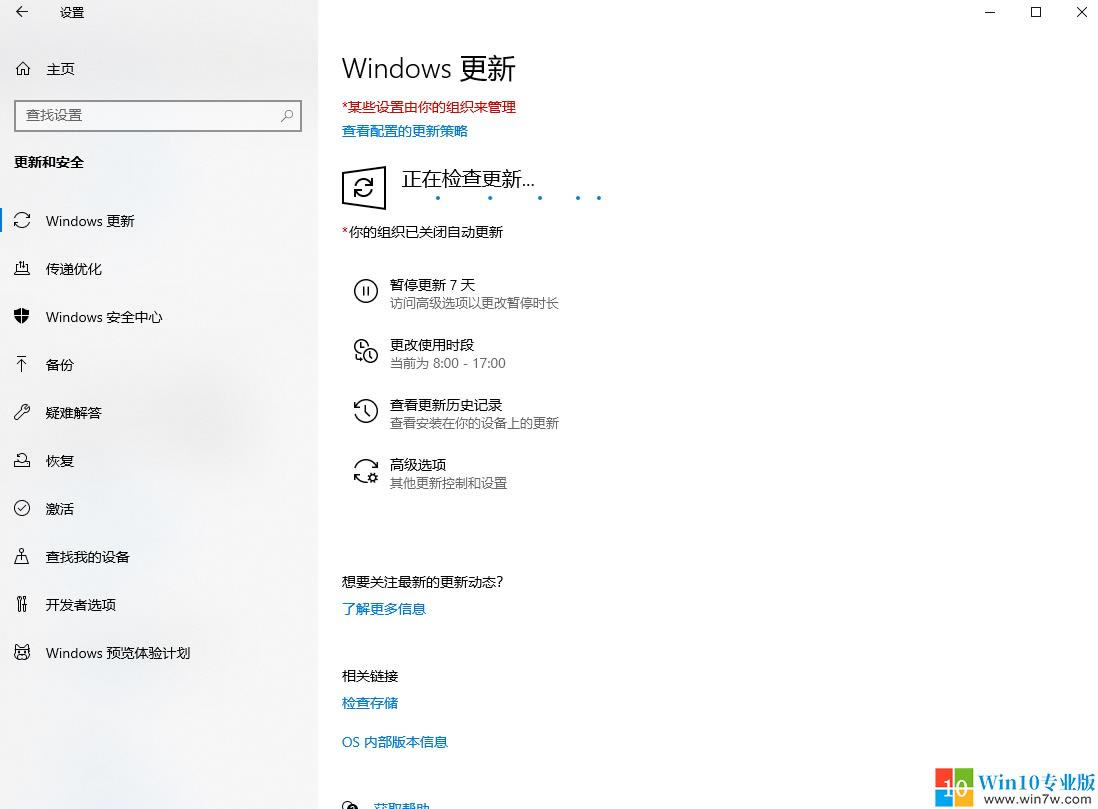The height and width of the screenshot is (809, 1098).
Task: Open the 检查存储 link
Action: [x=370, y=703]
